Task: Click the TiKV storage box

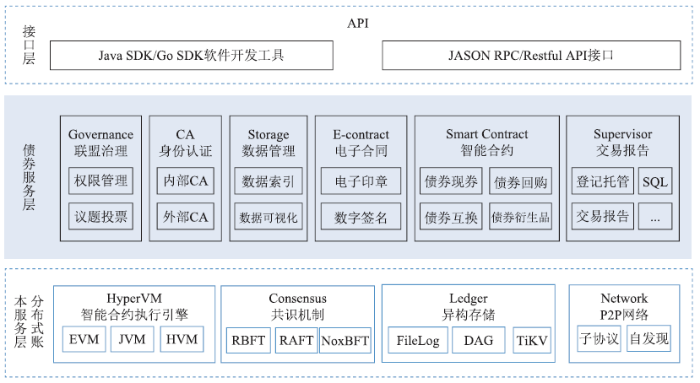Action: pyautogui.click(x=532, y=340)
